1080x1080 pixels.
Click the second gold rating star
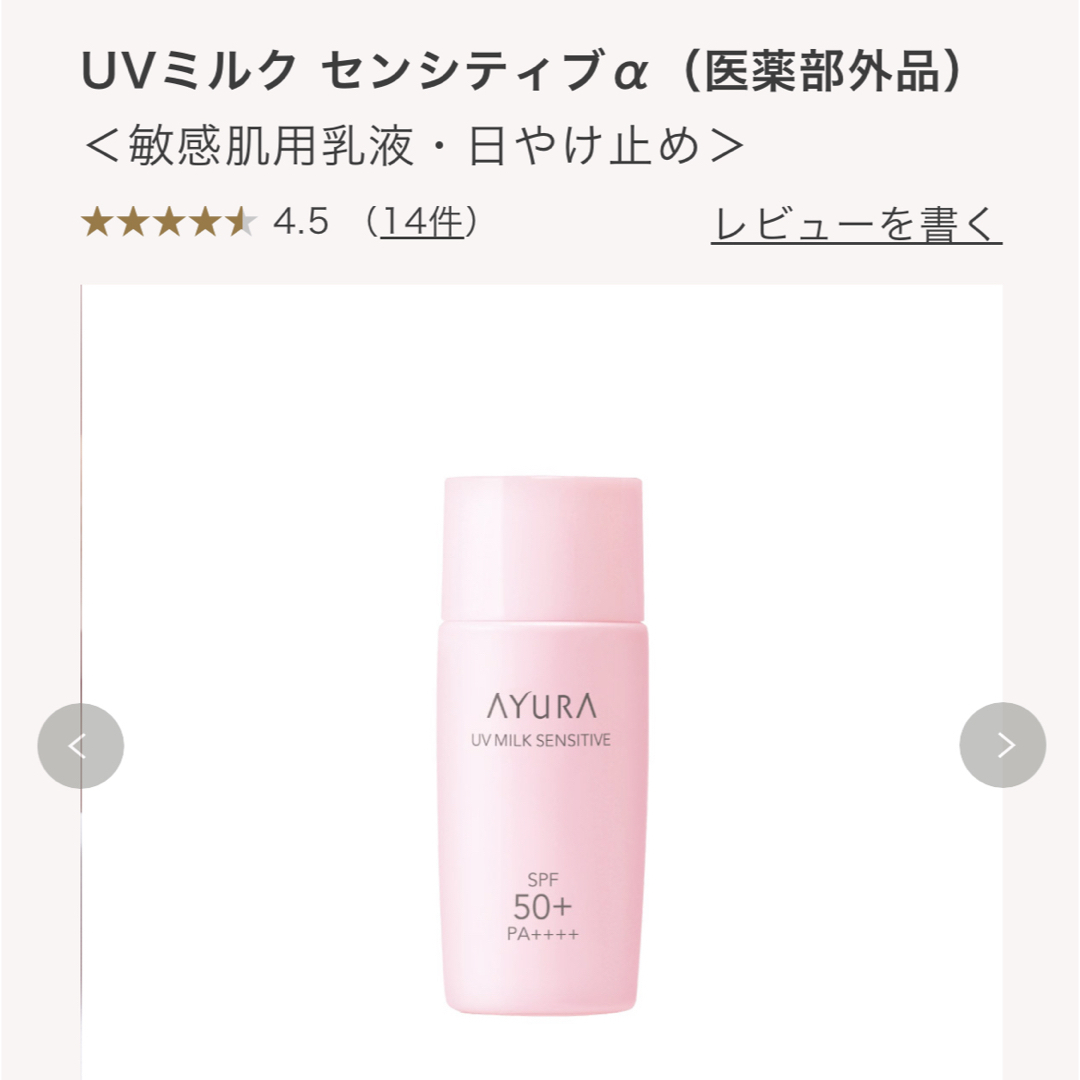133,222
